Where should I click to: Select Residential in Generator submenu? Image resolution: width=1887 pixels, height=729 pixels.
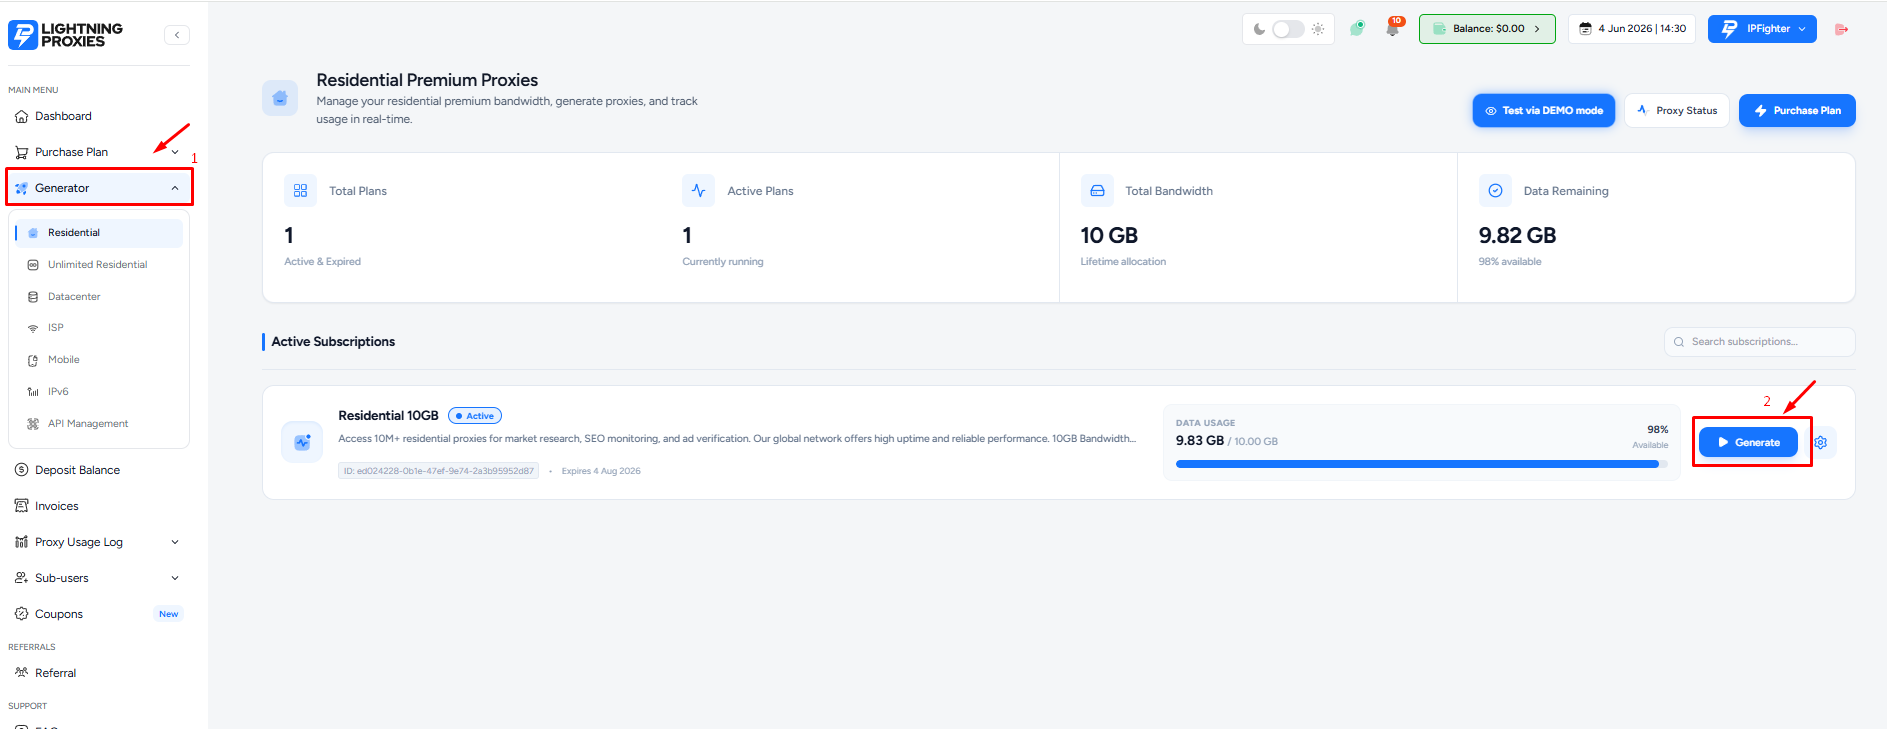coord(99,233)
